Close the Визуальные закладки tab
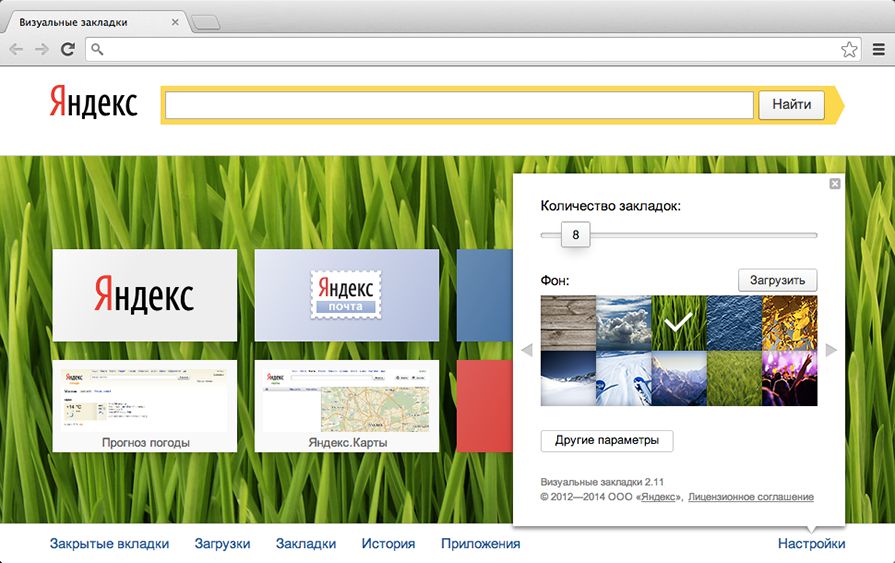This screenshot has height=563, width=895. [175, 22]
